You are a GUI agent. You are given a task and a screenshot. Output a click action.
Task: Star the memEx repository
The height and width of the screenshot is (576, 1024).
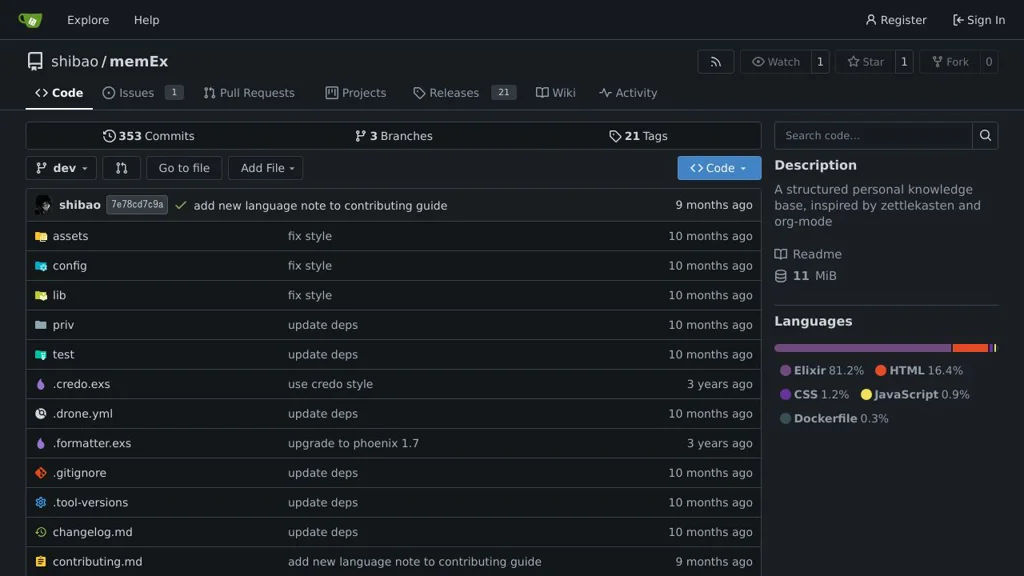tap(865, 62)
